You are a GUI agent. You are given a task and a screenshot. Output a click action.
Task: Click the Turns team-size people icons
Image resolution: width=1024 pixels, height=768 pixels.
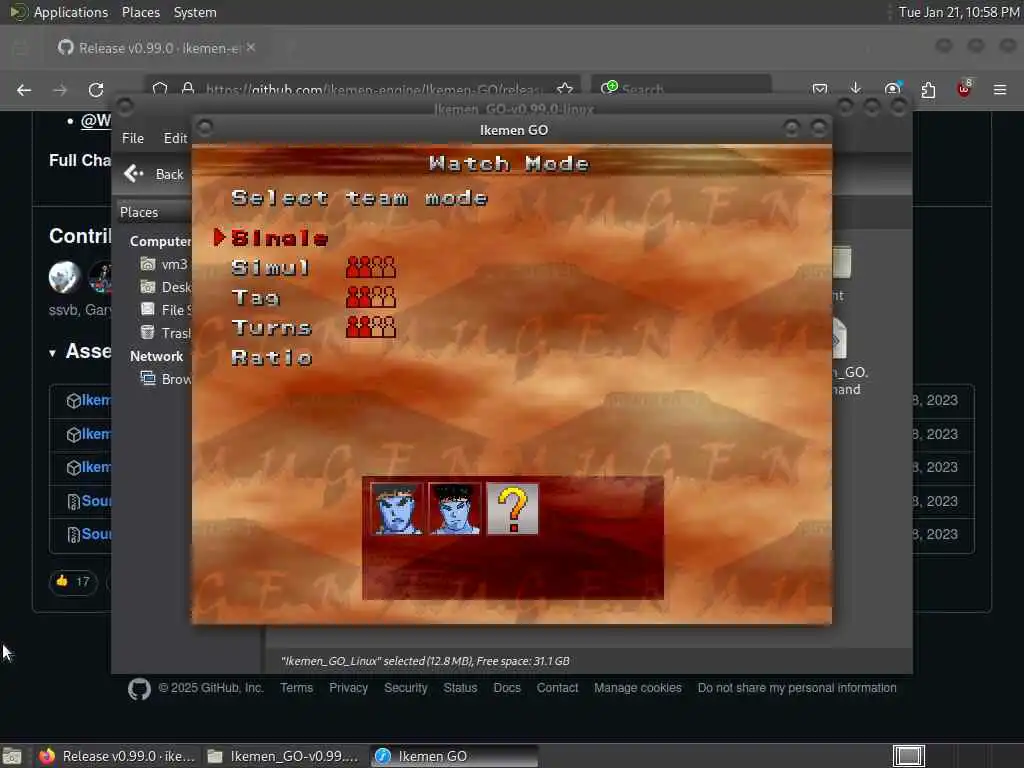370,327
